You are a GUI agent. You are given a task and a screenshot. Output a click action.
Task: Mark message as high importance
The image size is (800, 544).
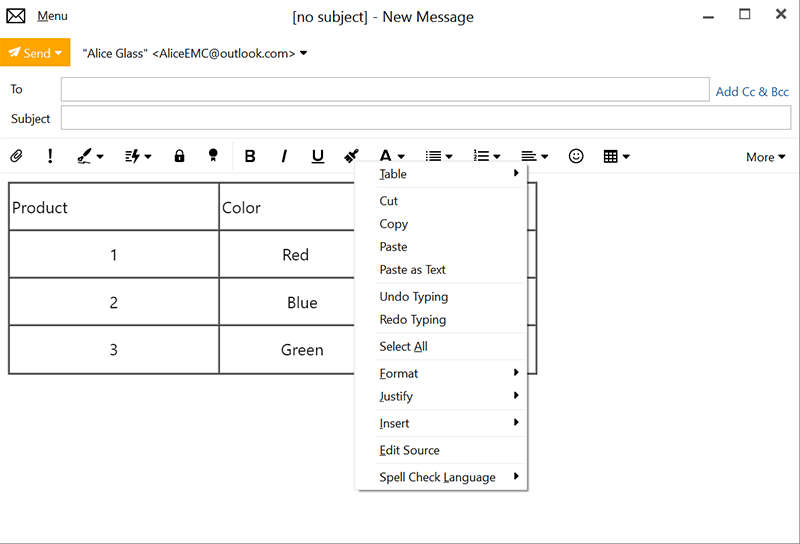(x=49, y=156)
